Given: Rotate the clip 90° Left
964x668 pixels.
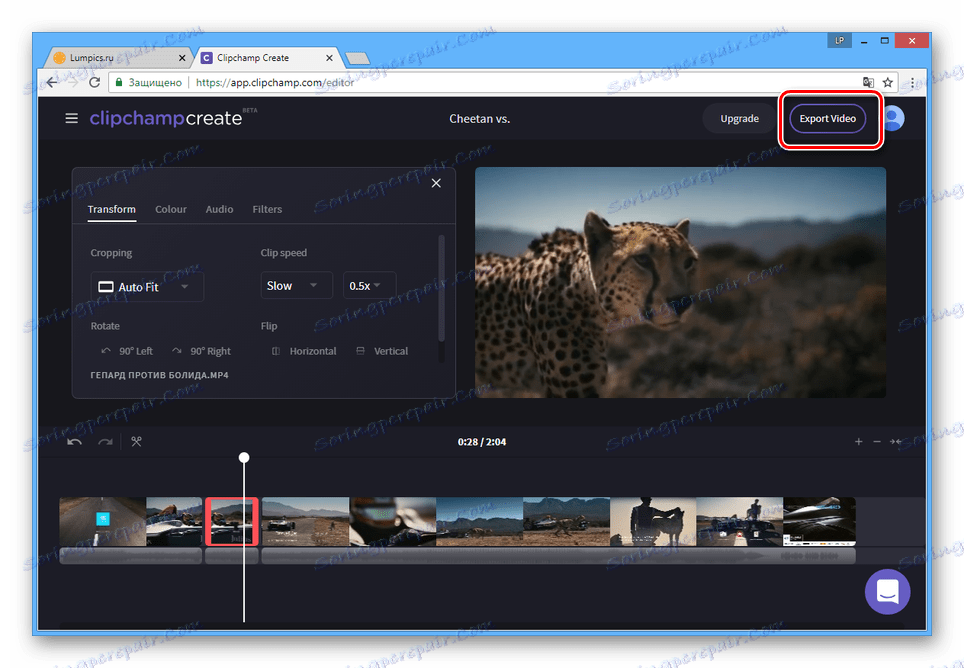Looking at the screenshot, I should [x=127, y=351].
